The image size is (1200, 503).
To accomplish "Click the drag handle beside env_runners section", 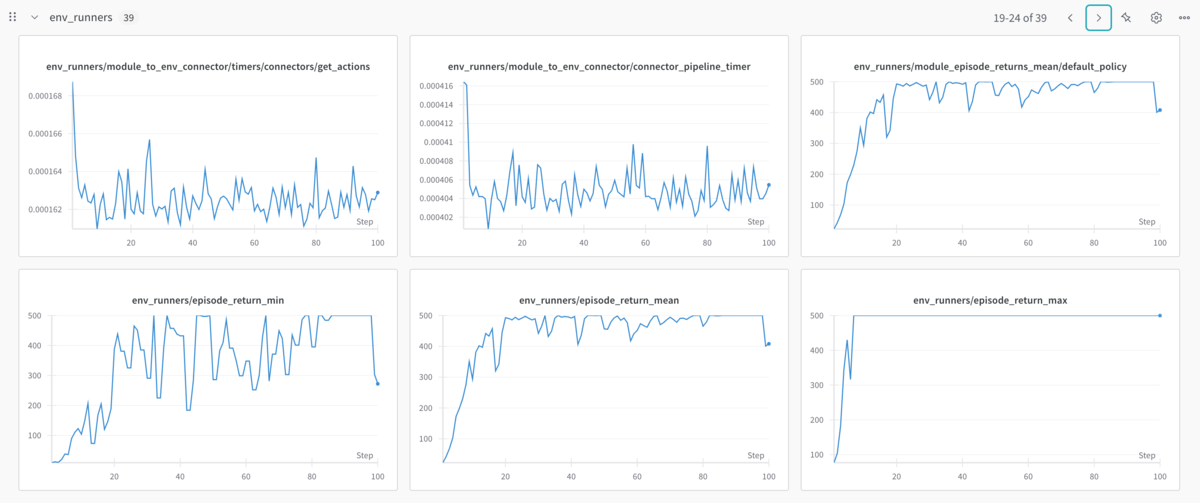I will tap(13, 18).
